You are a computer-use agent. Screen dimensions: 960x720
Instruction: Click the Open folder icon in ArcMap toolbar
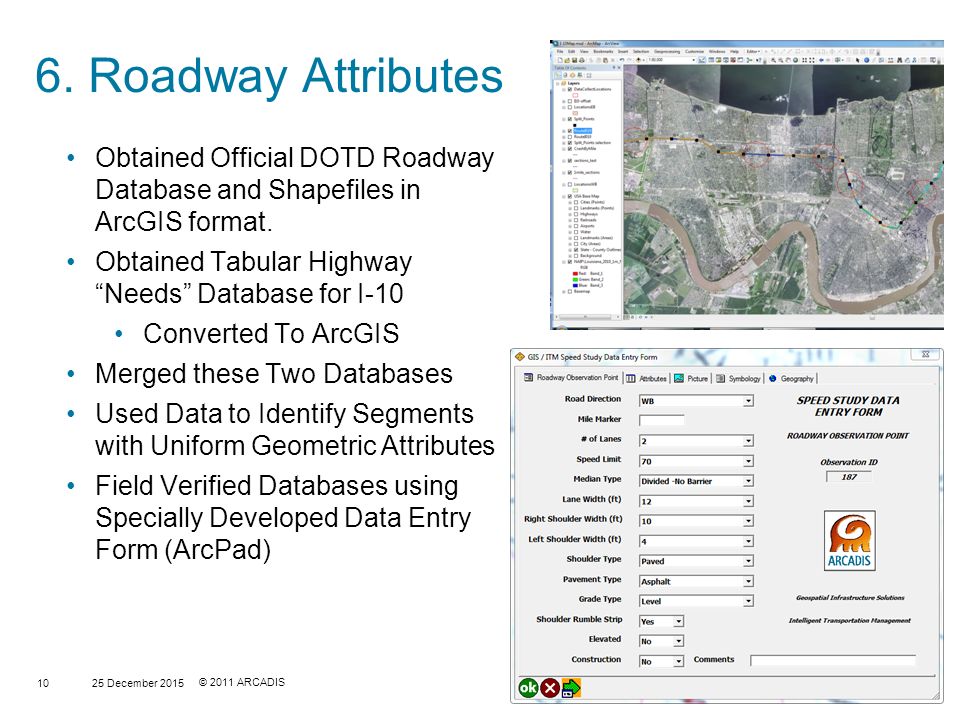(x=567, y=60)
